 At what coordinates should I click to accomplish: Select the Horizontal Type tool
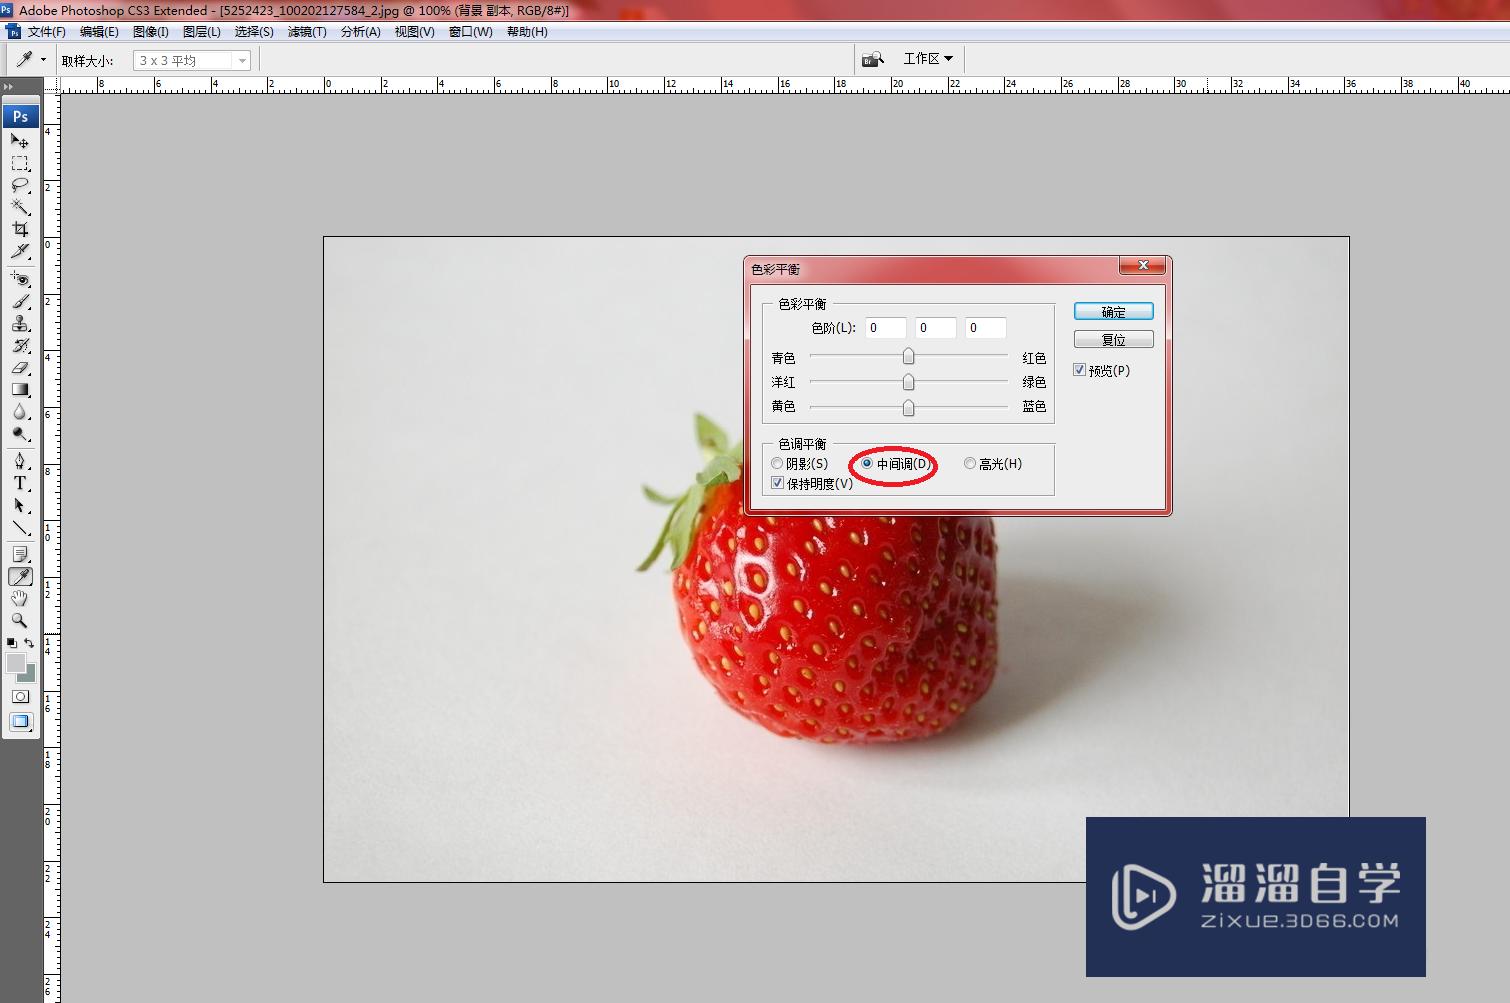(20, 483)
